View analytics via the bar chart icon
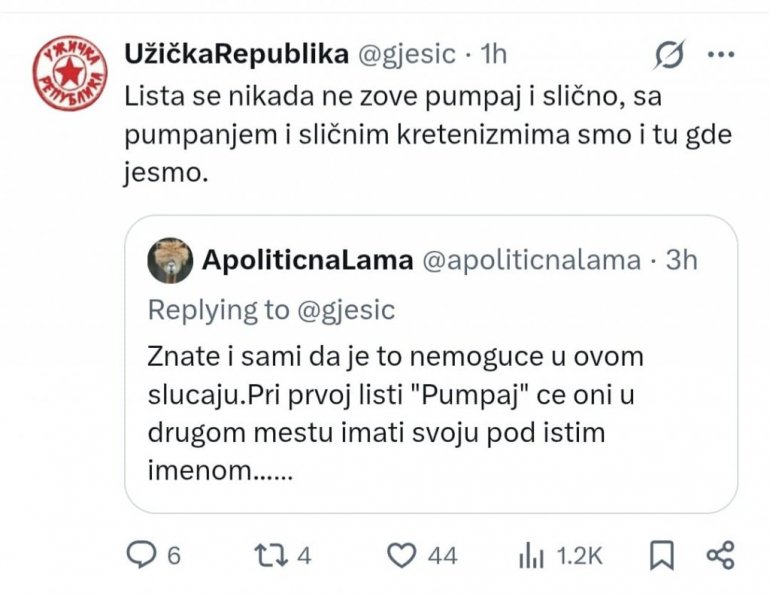This screenshot has width=770, height=596. pos(528,555)
